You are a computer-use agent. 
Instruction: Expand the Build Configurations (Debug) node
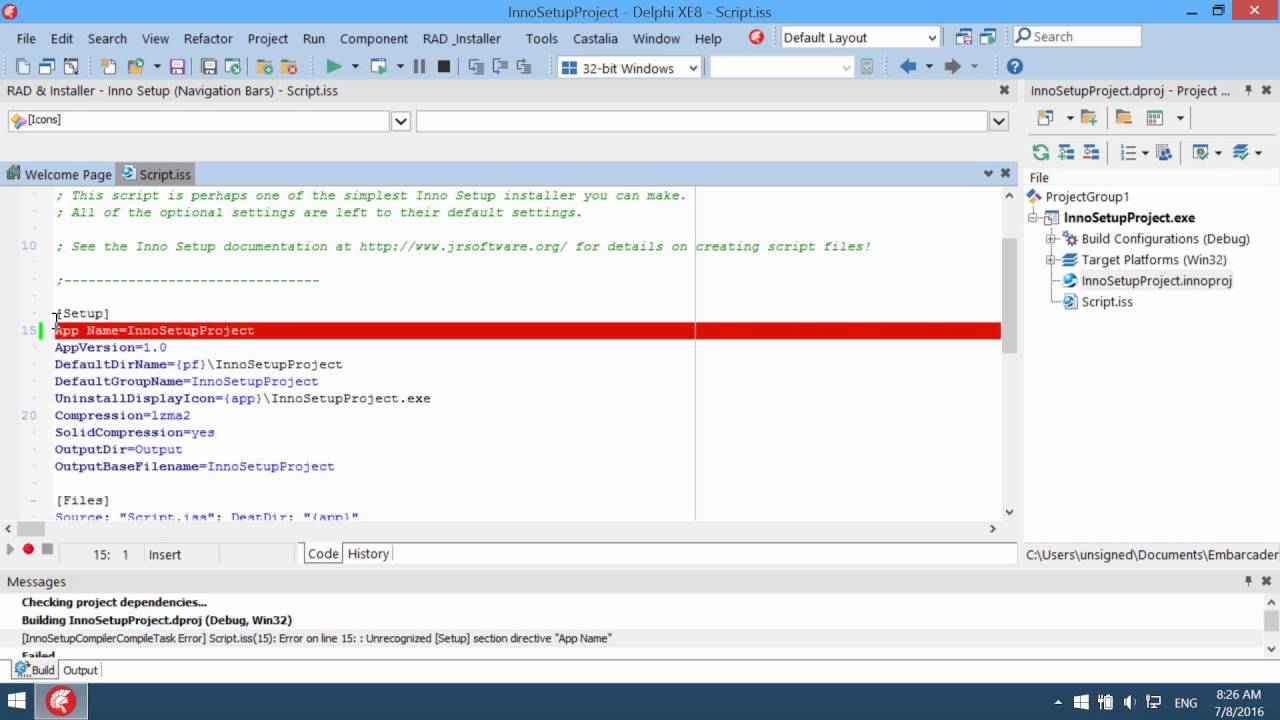point(1051,239)
